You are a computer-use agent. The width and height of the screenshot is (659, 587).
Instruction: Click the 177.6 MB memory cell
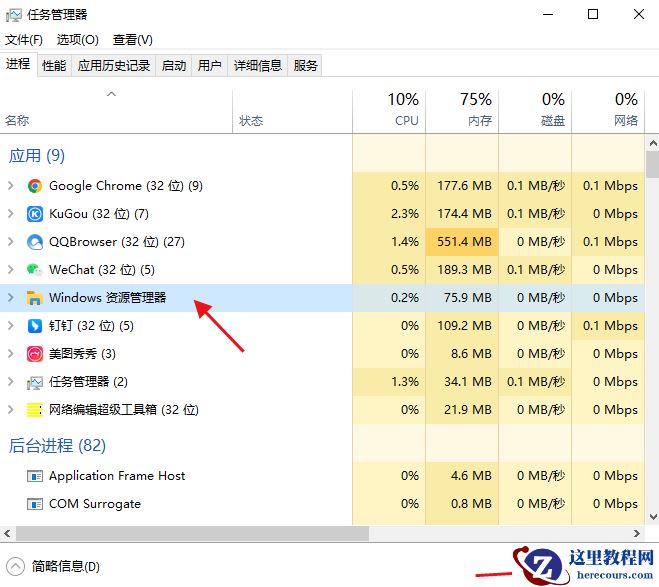464,186
